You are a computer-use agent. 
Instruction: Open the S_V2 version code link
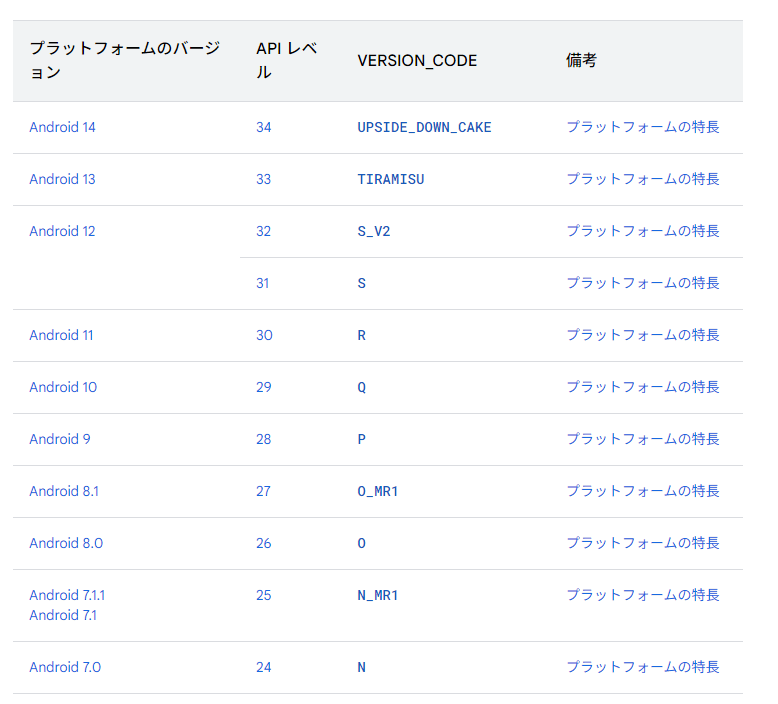[x=374, y=232]
